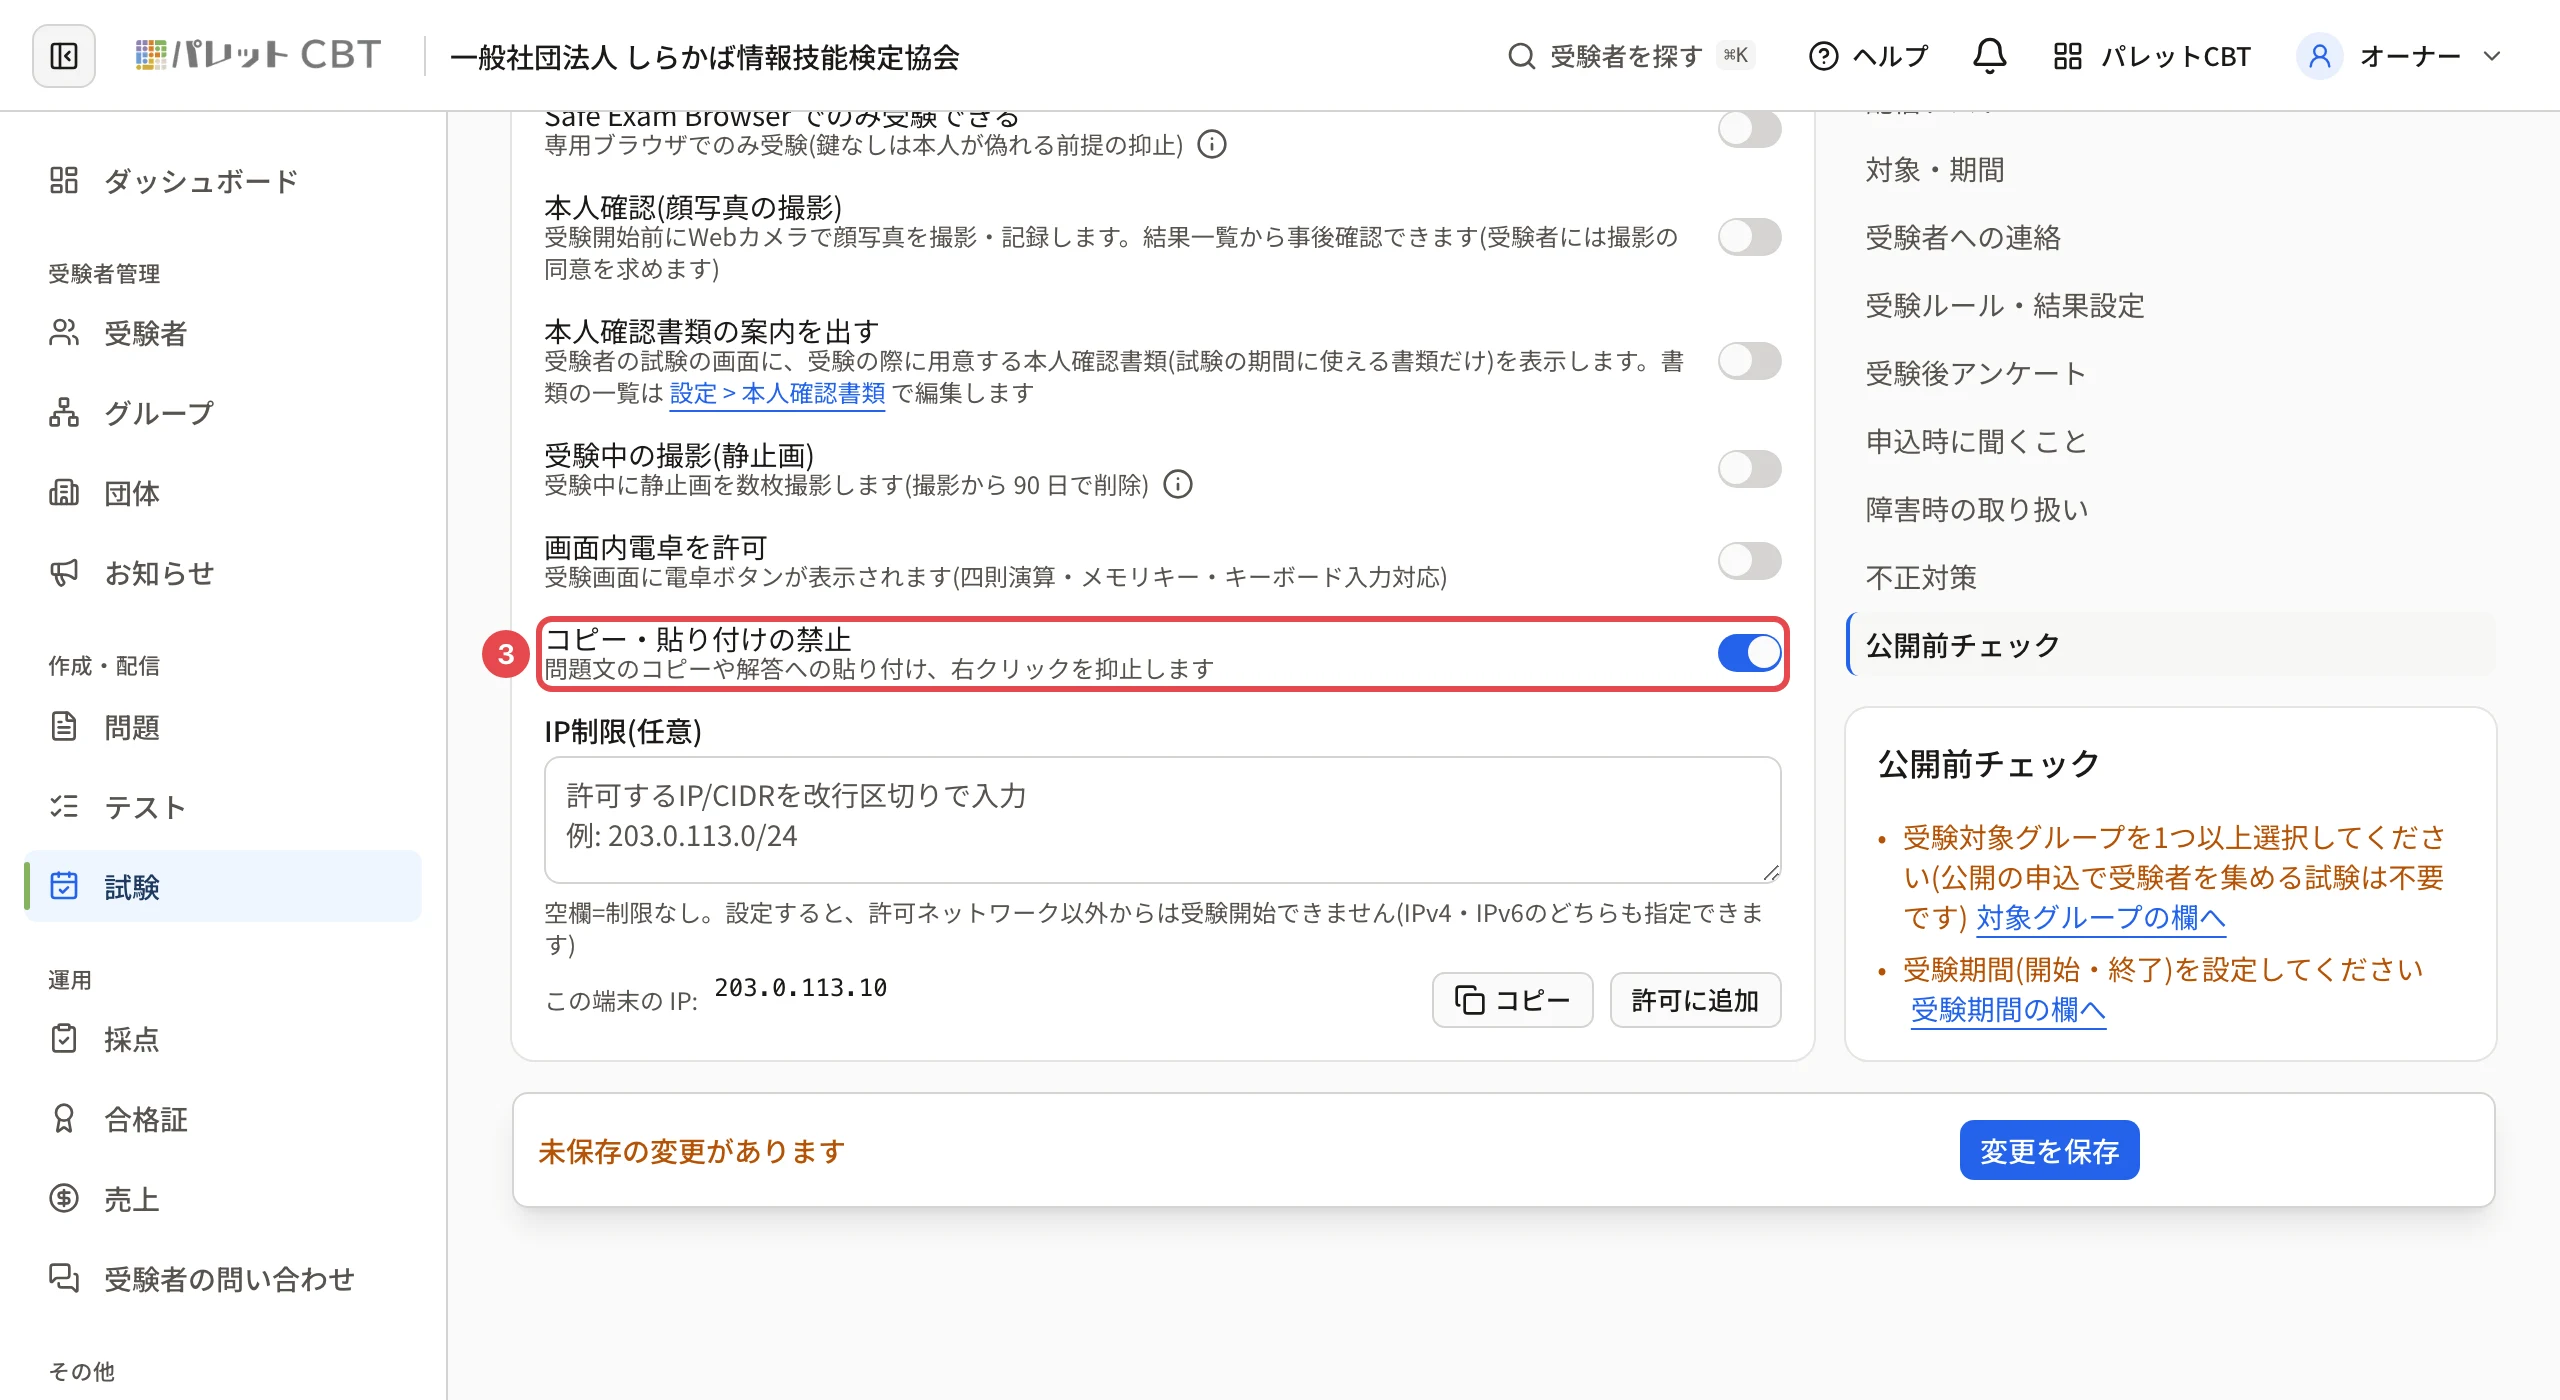Jump to 受験後アンケート section
The height and width of the screenshot is (1400, 2560).
[1976, 374]
